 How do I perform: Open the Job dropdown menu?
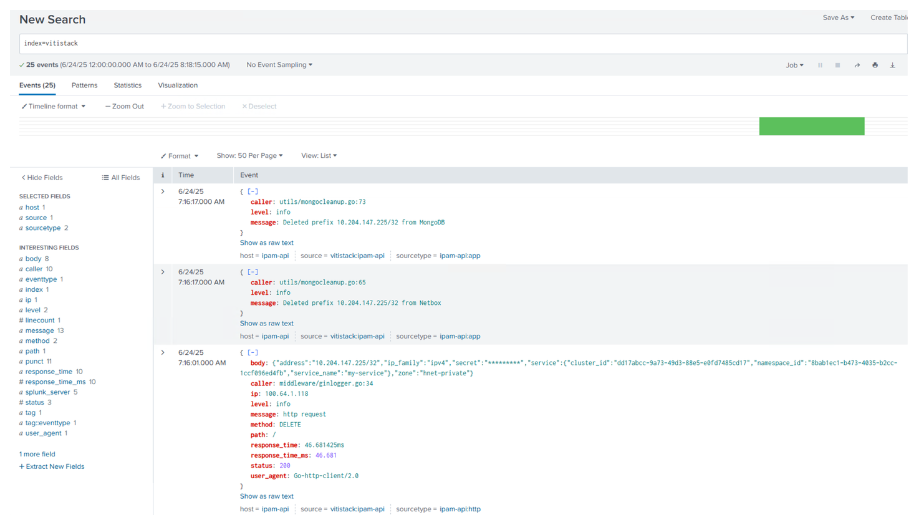795,65
